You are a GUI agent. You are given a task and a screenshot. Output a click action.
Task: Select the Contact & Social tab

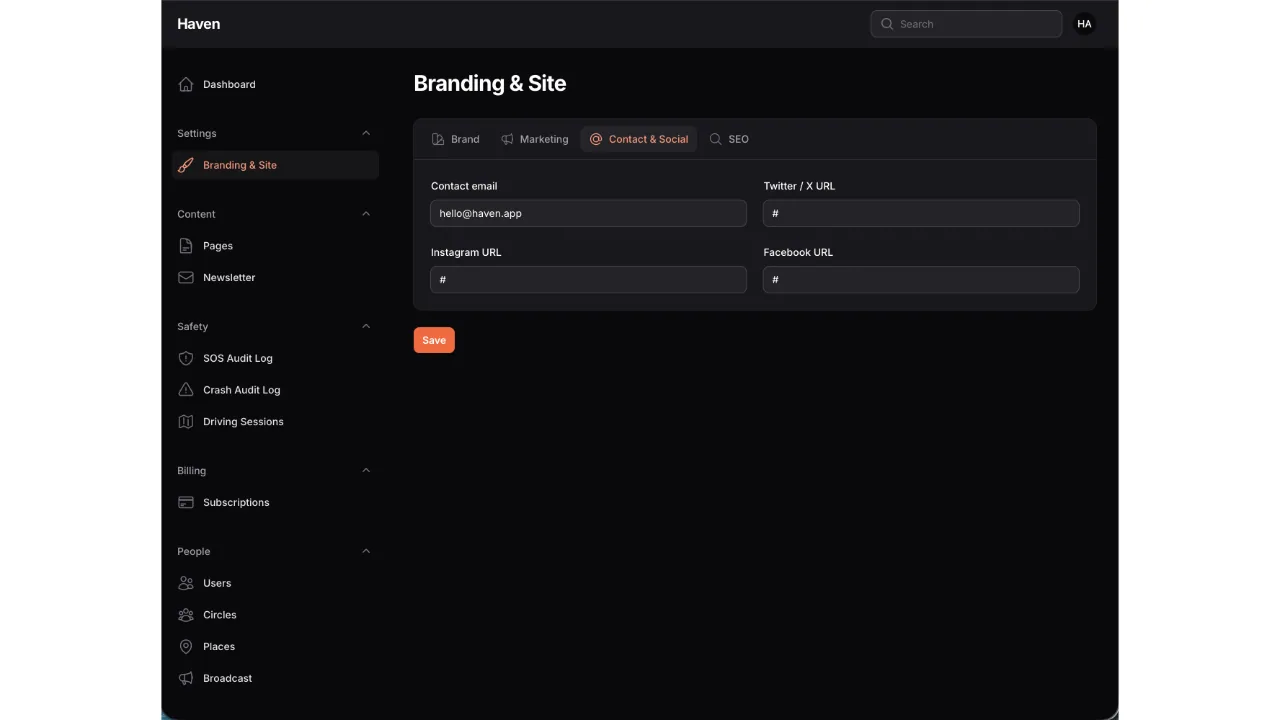pos(639,139)
